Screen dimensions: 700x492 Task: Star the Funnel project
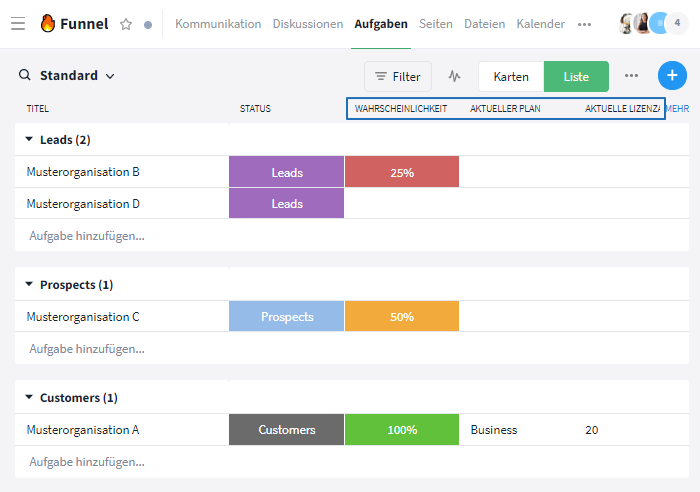click(x=126, y=24)
